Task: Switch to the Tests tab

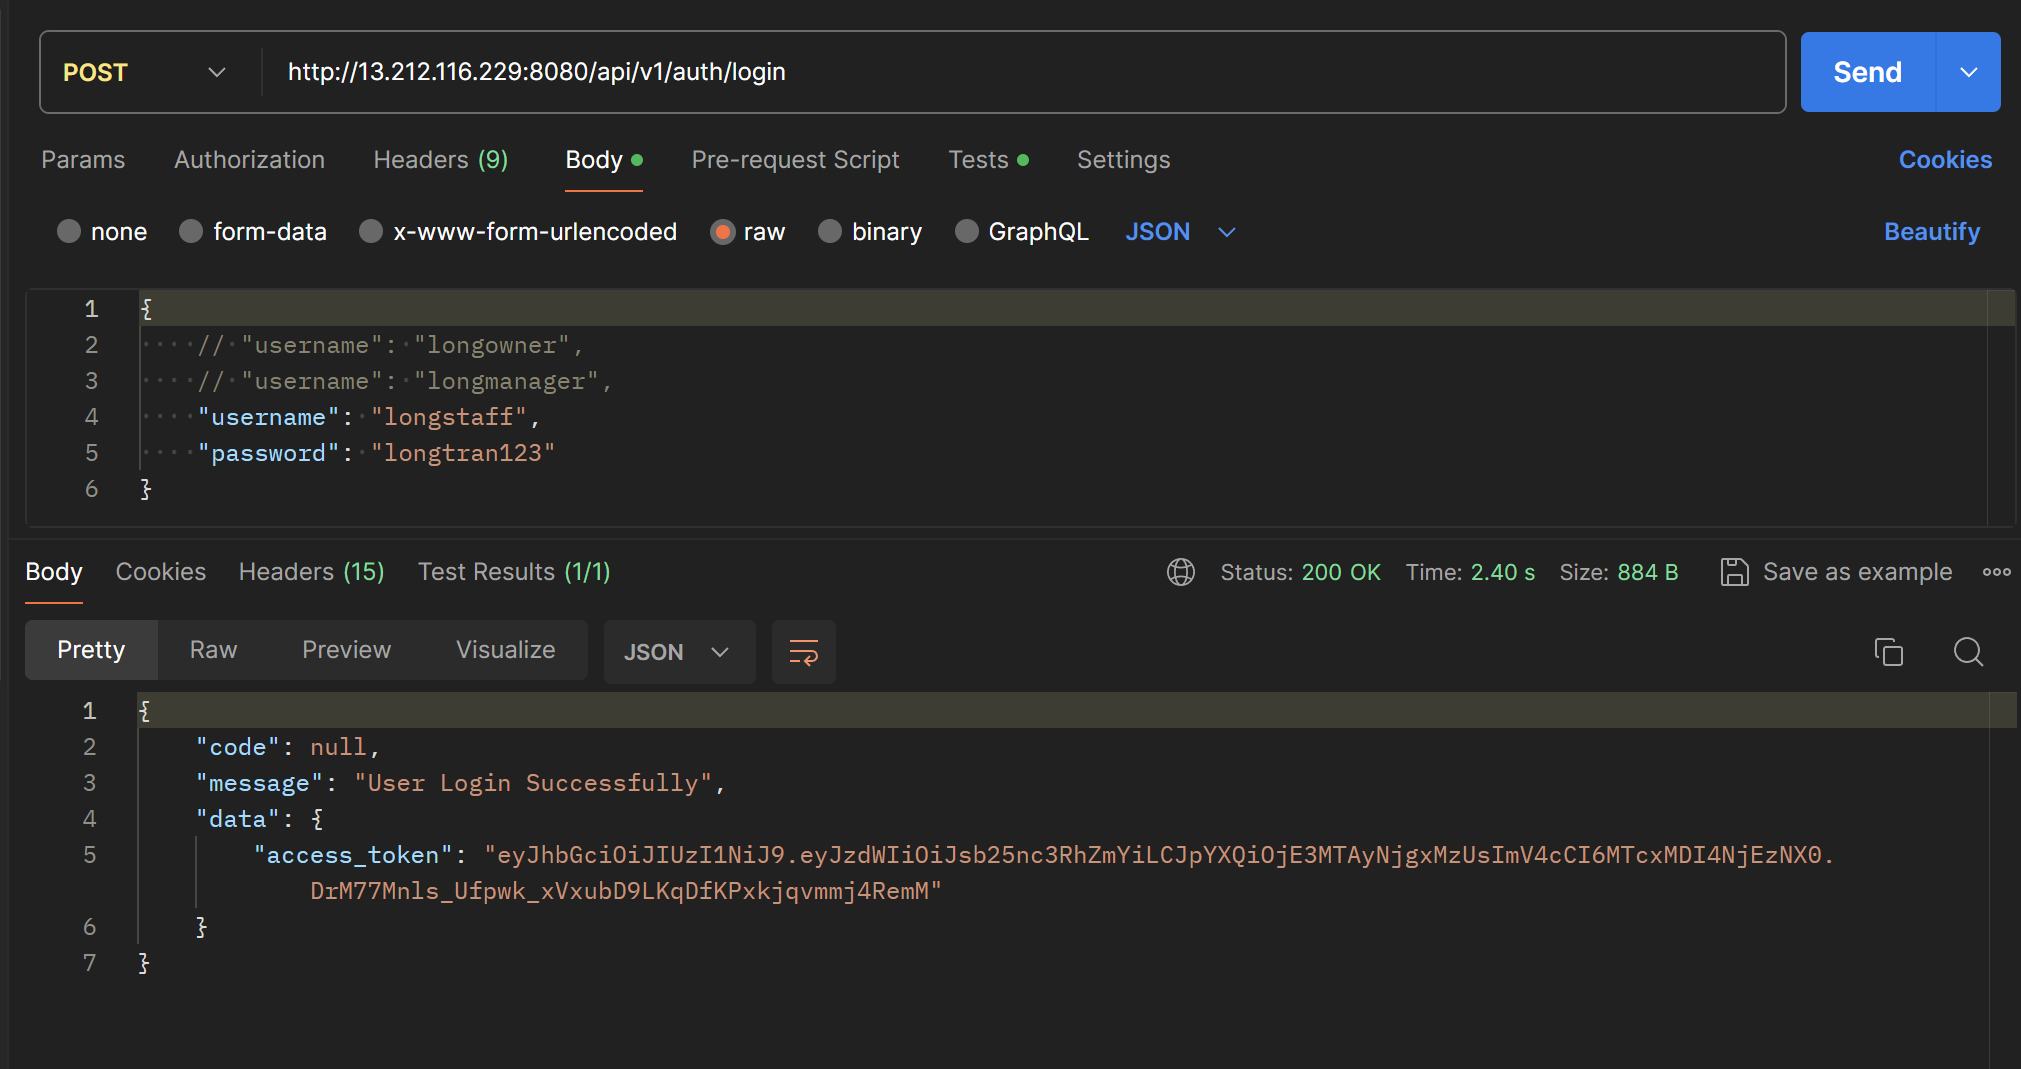Action: 988,160
